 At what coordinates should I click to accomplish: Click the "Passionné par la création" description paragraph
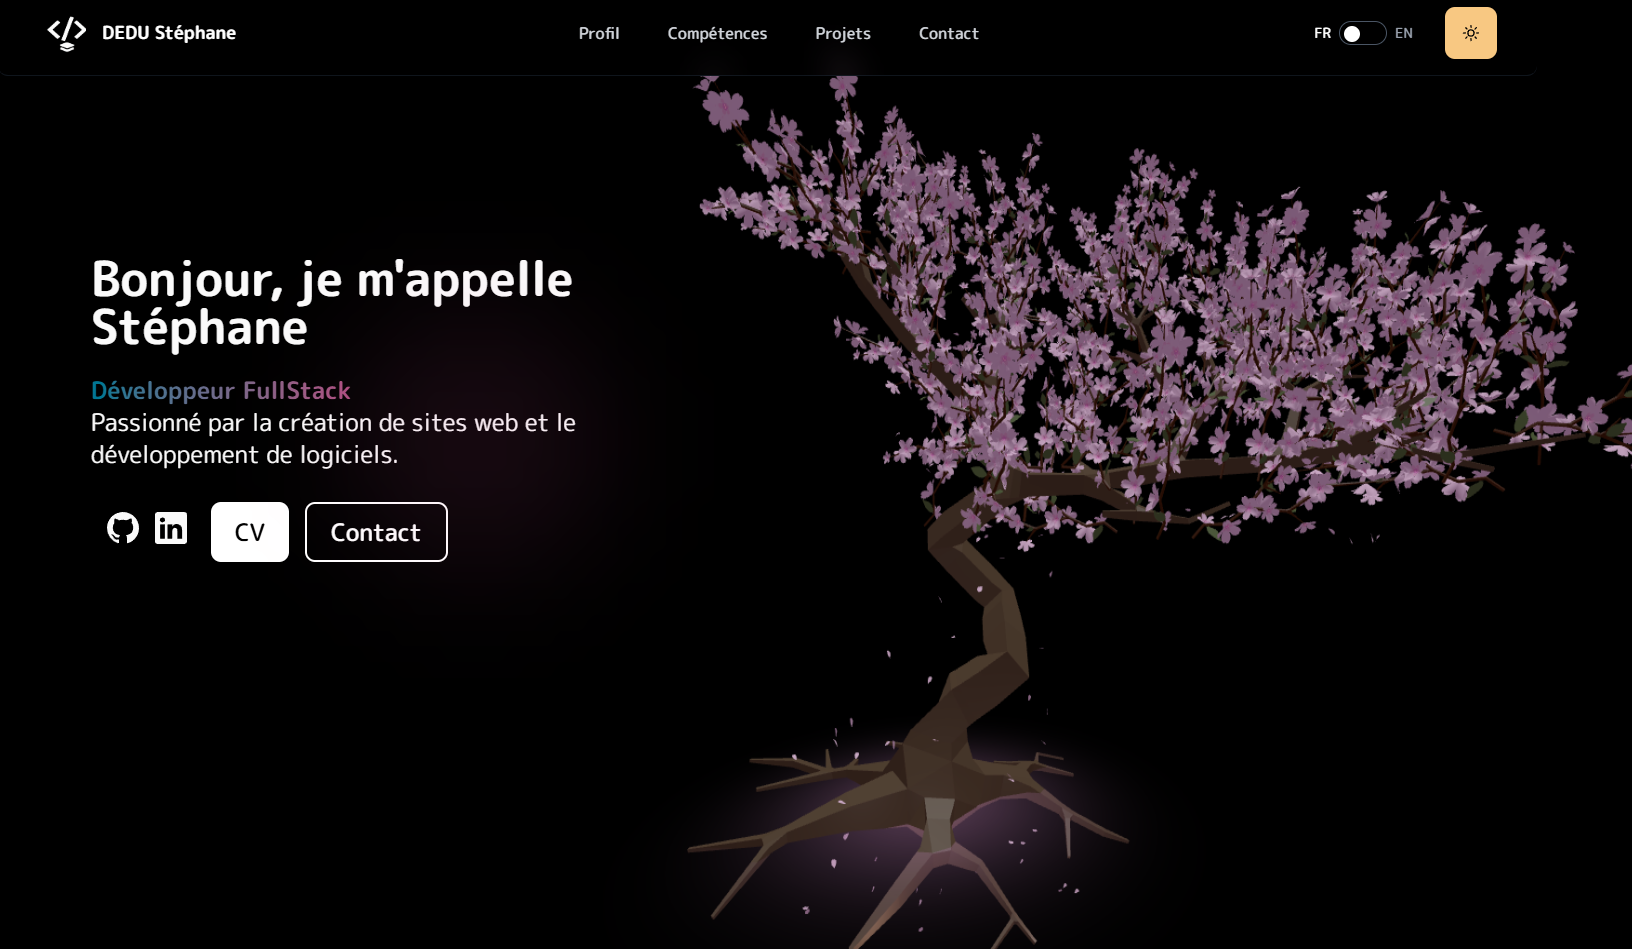pos(333,438)
